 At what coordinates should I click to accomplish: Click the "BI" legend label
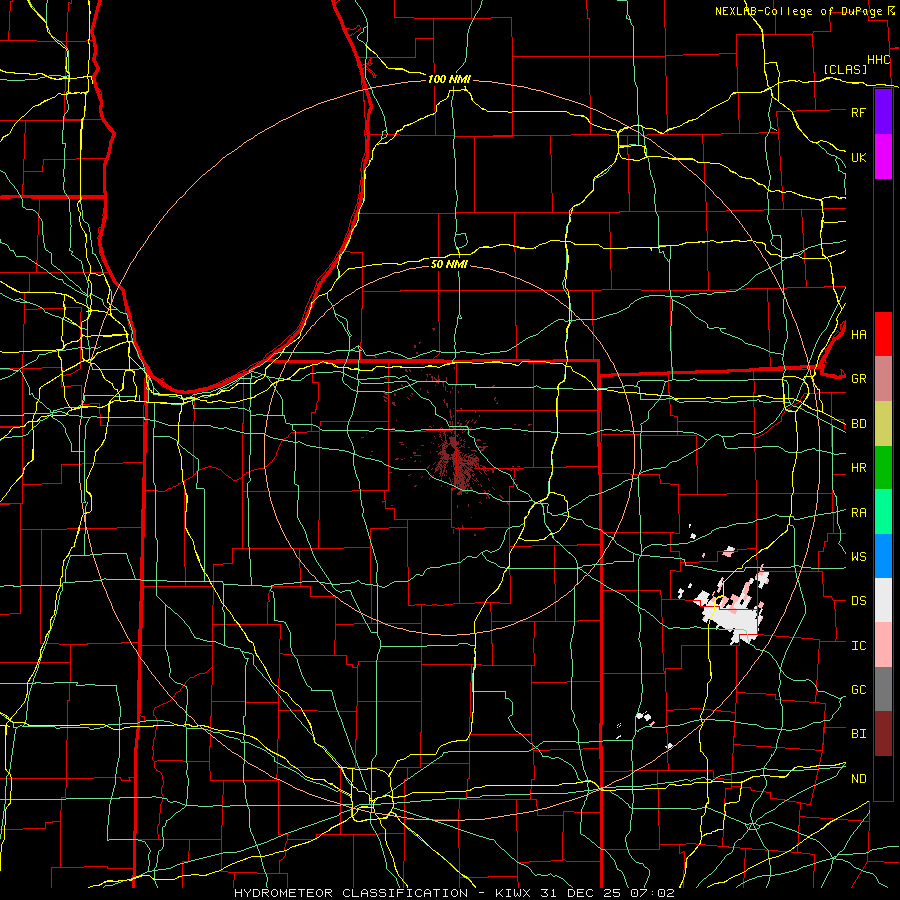pos(858,734)
